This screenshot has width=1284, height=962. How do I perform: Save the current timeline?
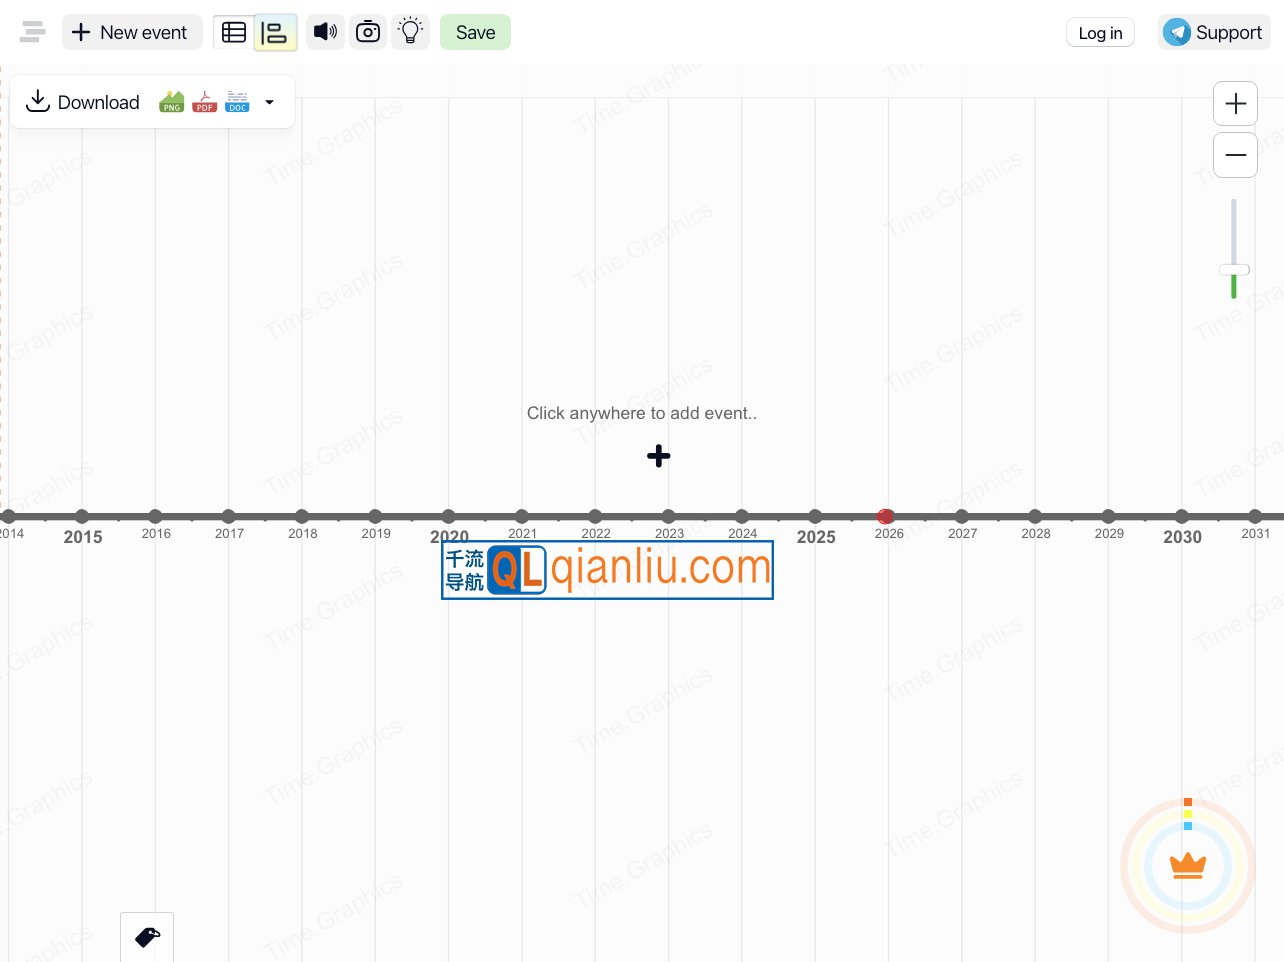475,32
